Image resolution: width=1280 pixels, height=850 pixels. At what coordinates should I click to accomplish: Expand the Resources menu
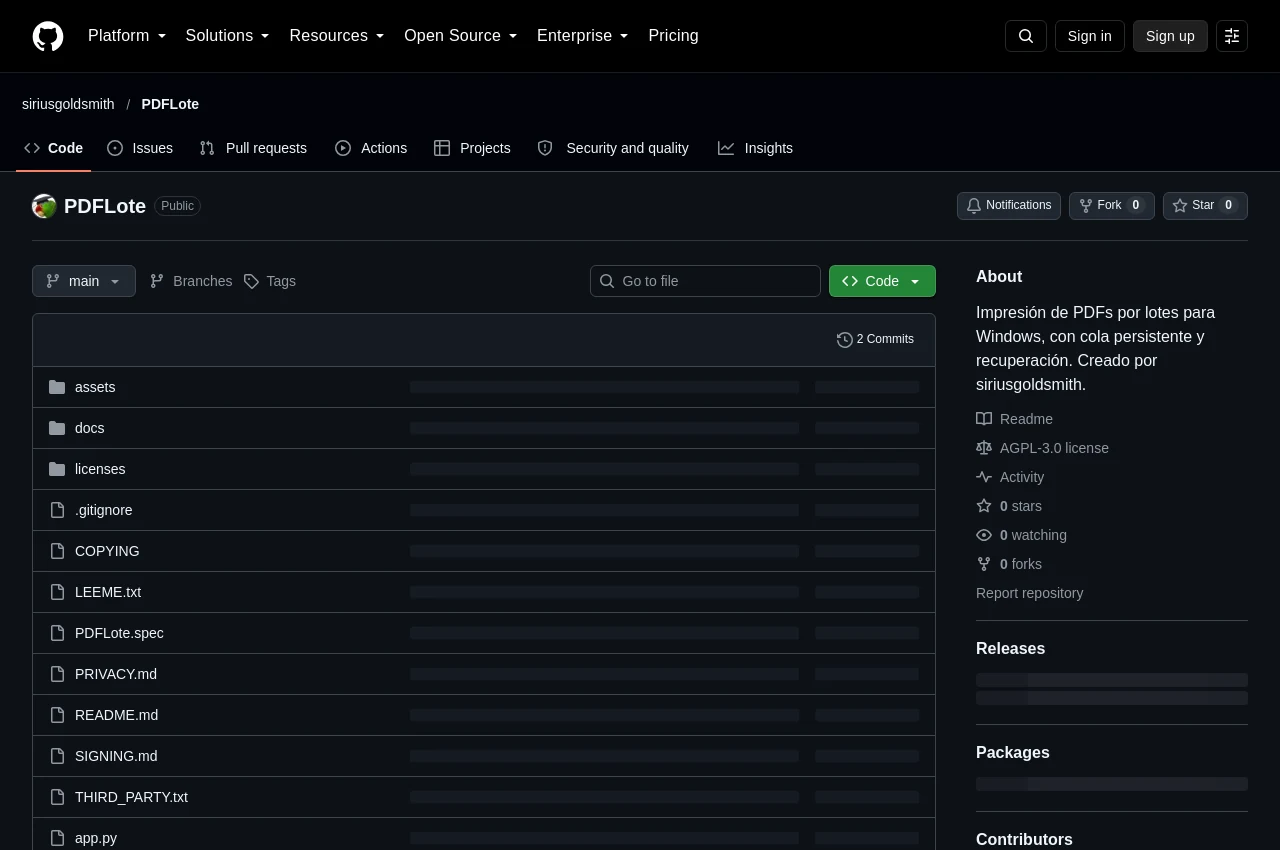click(337, 36)
